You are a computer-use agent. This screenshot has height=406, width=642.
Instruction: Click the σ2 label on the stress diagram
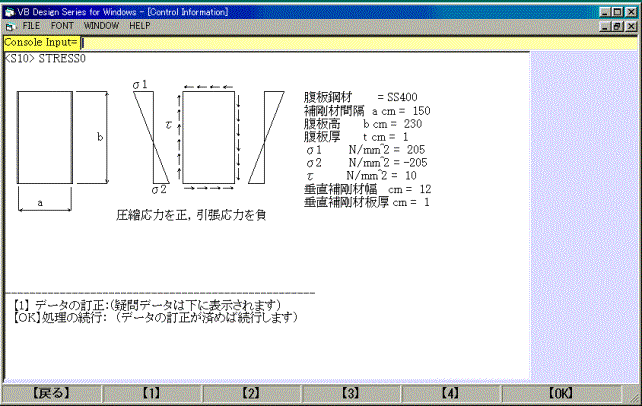[159, 190]
